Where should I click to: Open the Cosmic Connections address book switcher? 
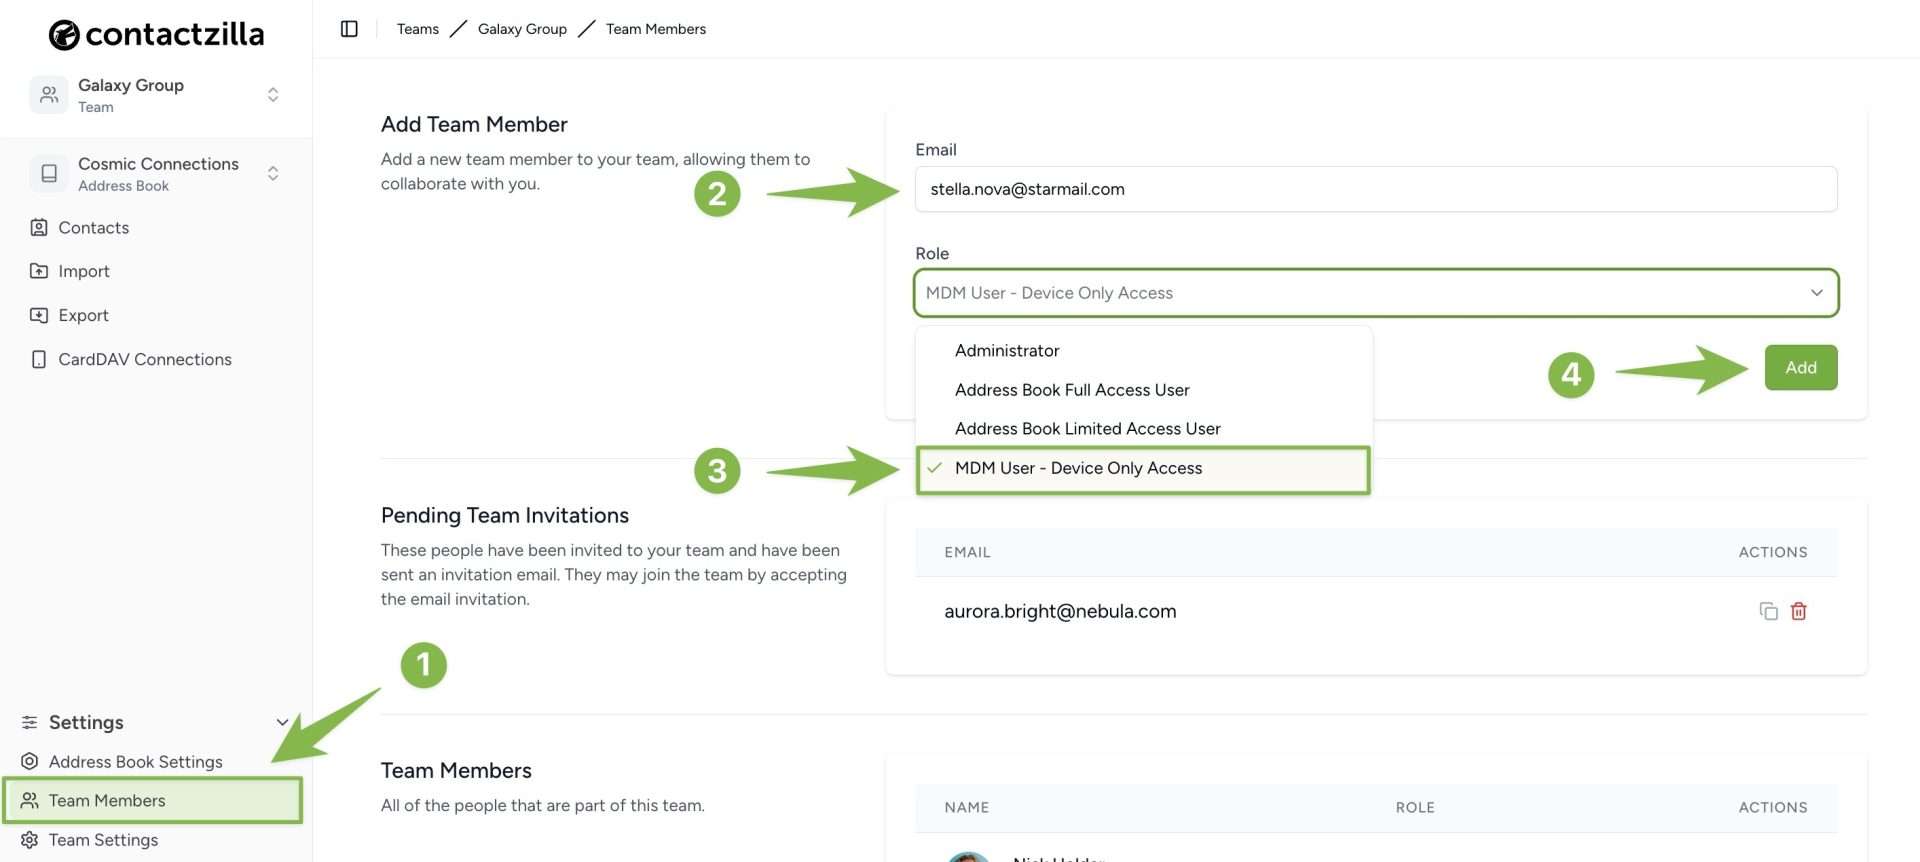coord(273,174)
